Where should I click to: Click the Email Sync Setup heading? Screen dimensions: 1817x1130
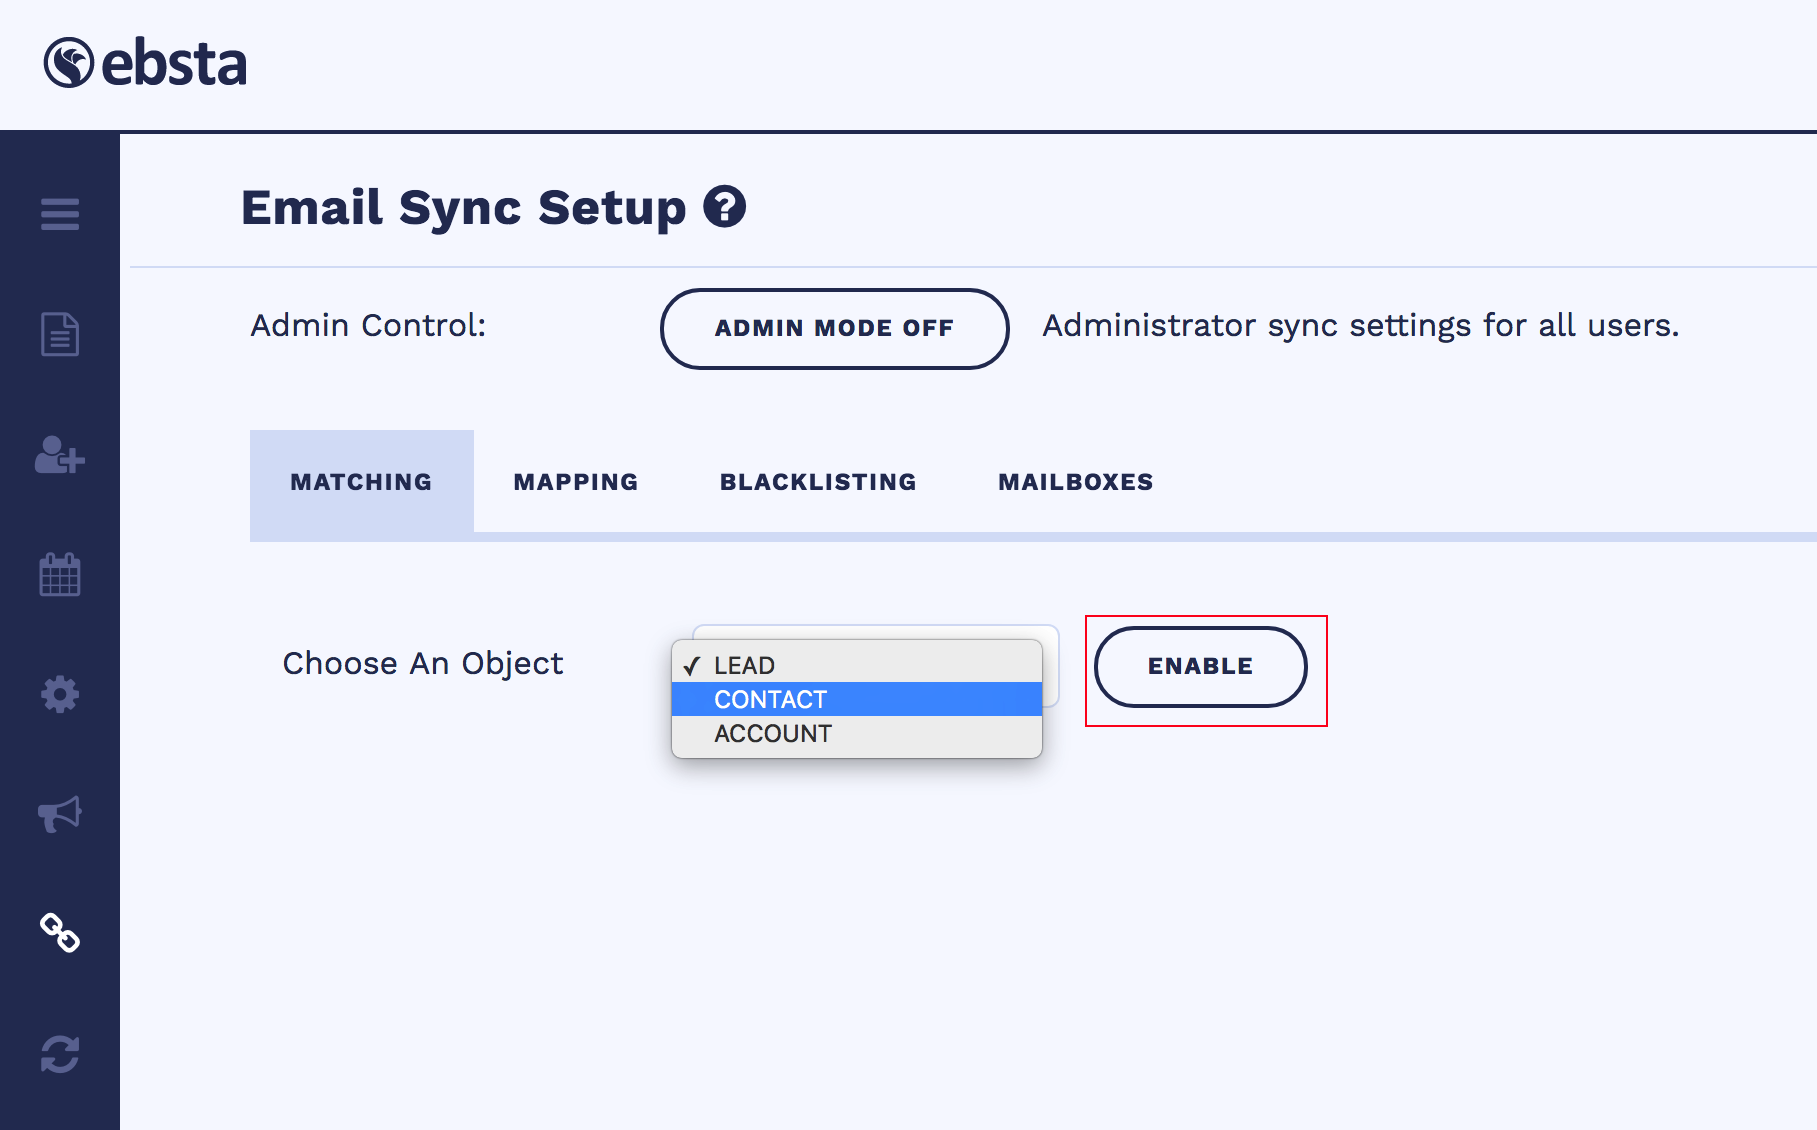463,208
